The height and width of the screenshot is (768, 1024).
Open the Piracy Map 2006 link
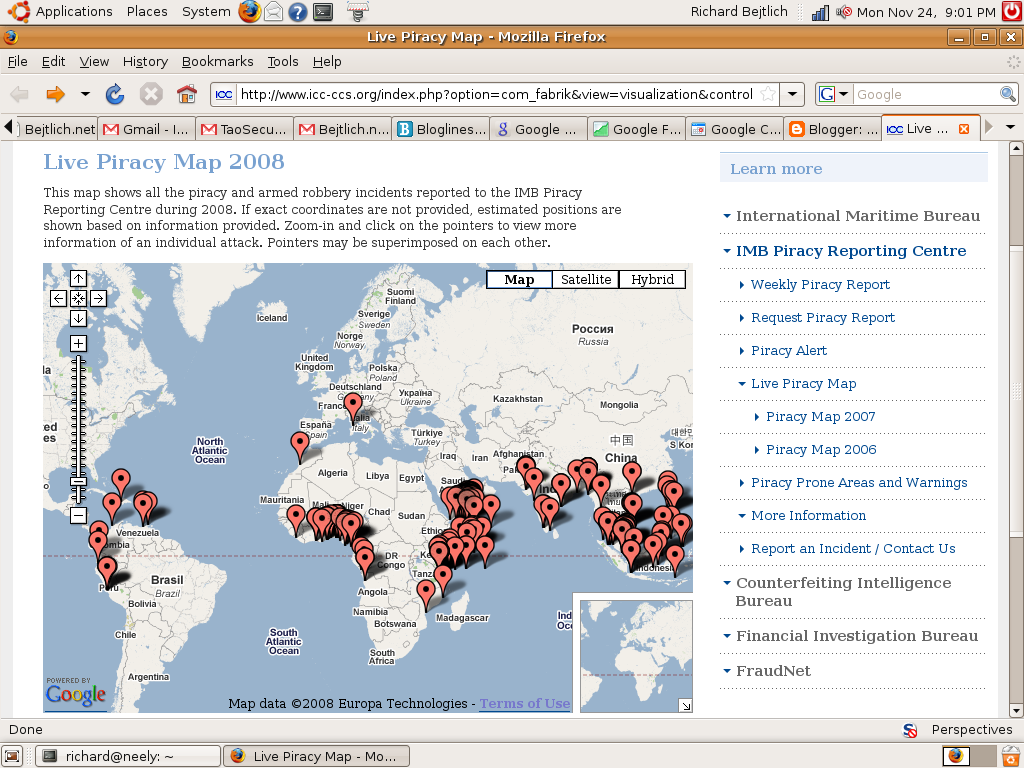click(821, 450)
